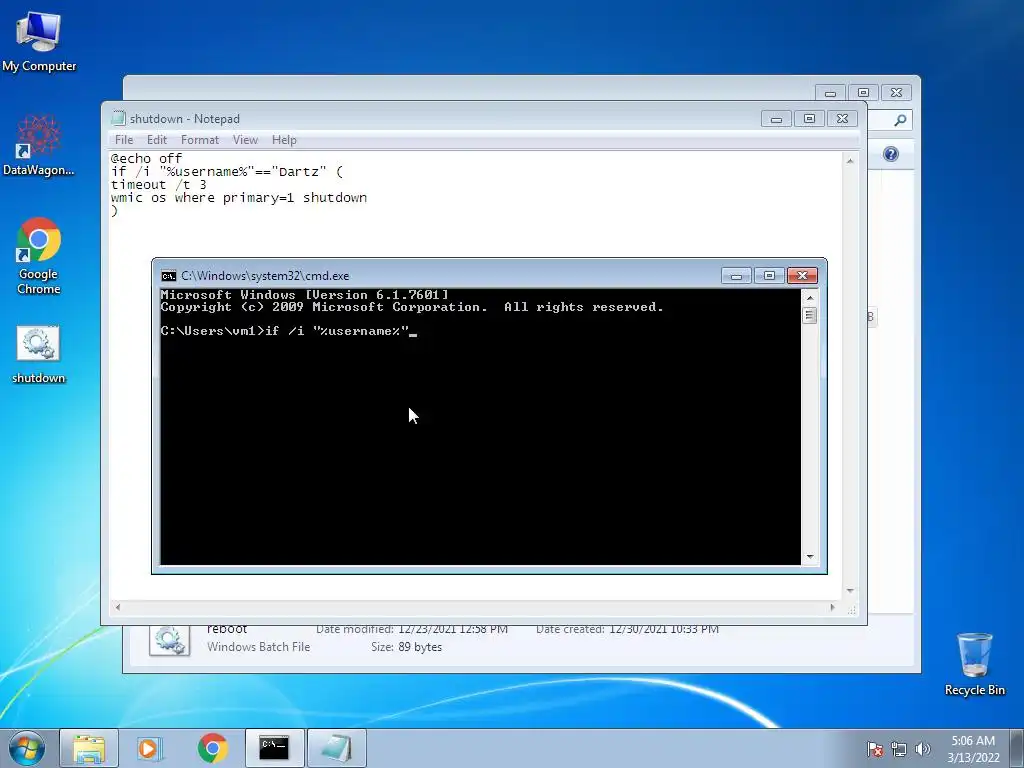Select Google Chrome desktop shortcut
The image size is (1024, 768).
(39, 256)
